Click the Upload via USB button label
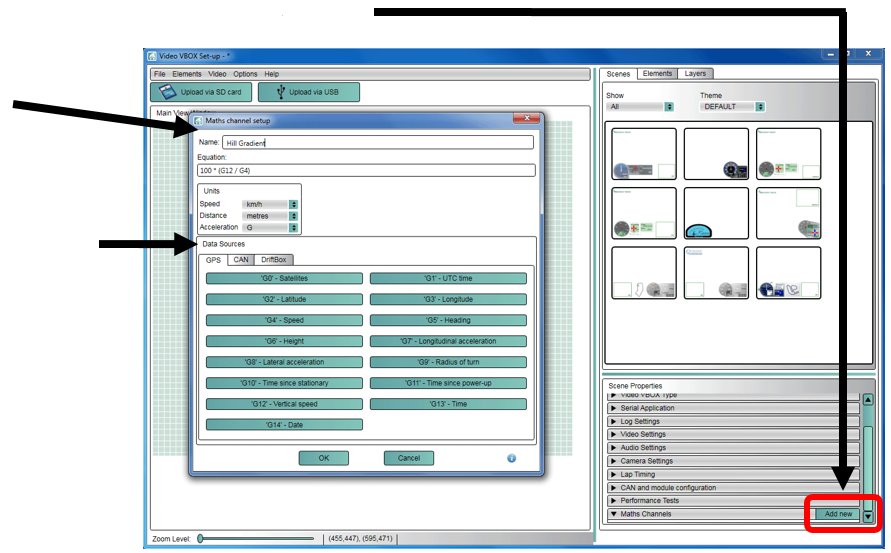Viewport: 891px width, 553px height. [314, 92]
